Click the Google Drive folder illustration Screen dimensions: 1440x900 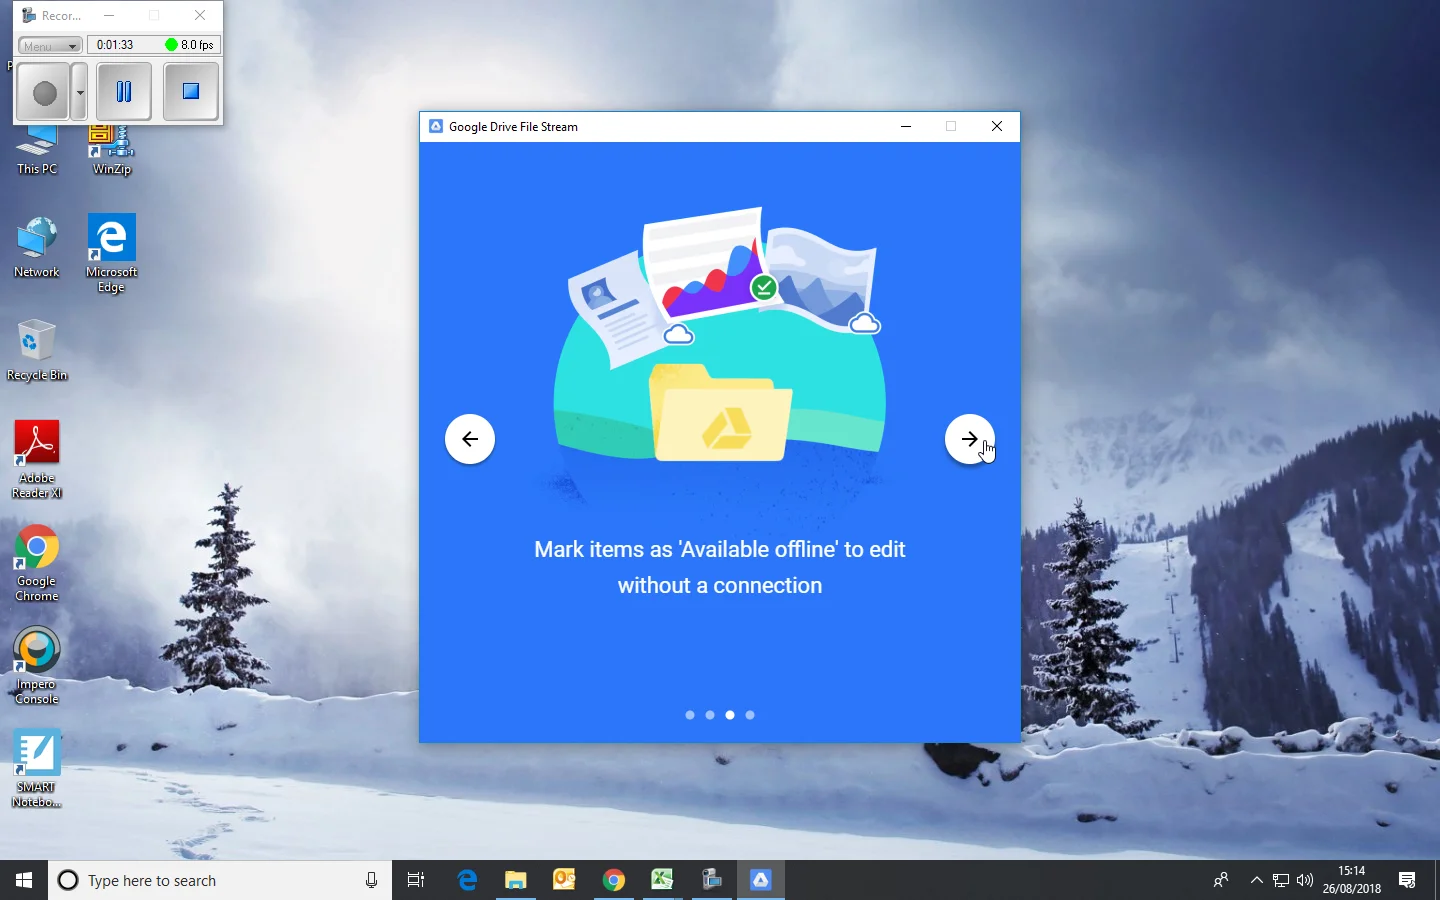(720, 413)
